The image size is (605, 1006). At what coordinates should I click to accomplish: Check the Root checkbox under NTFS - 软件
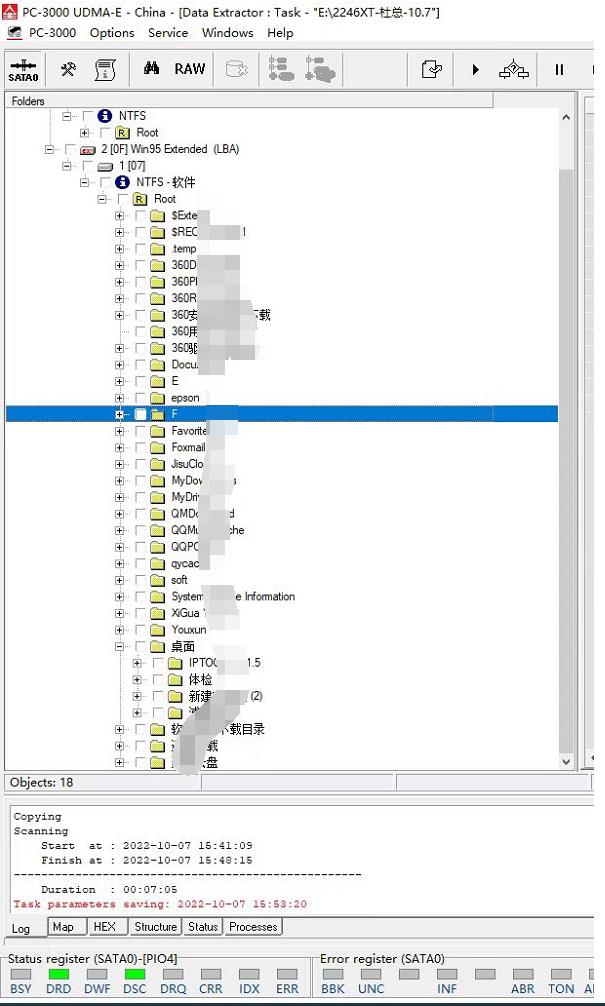(123, 199)
